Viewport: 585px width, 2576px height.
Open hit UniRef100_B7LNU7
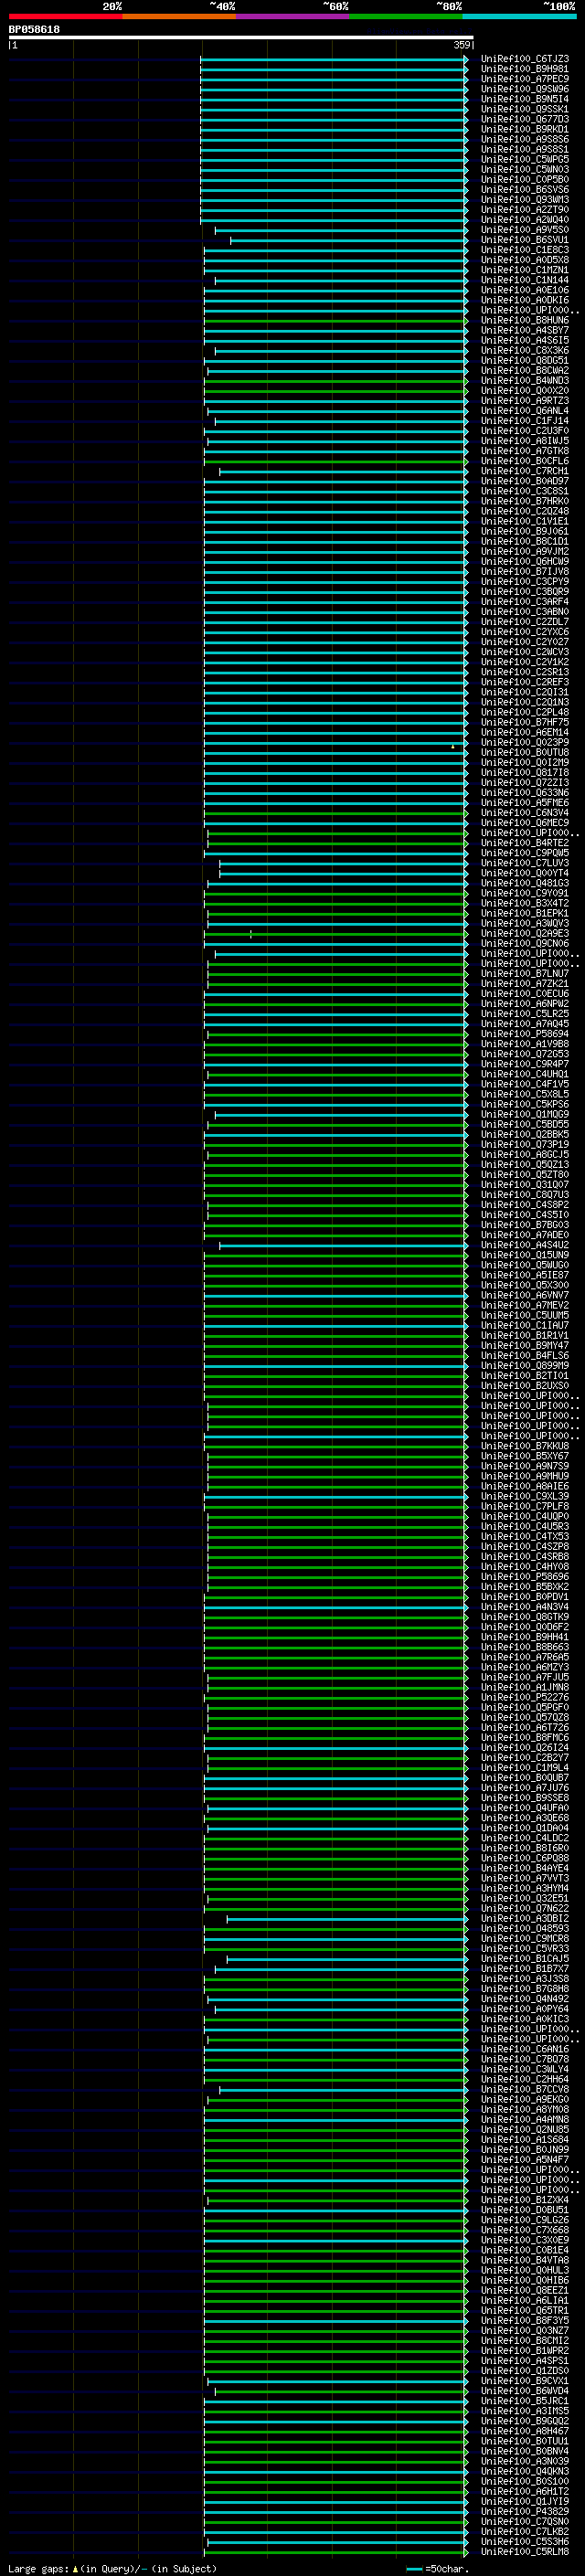[x=525, y=973]
